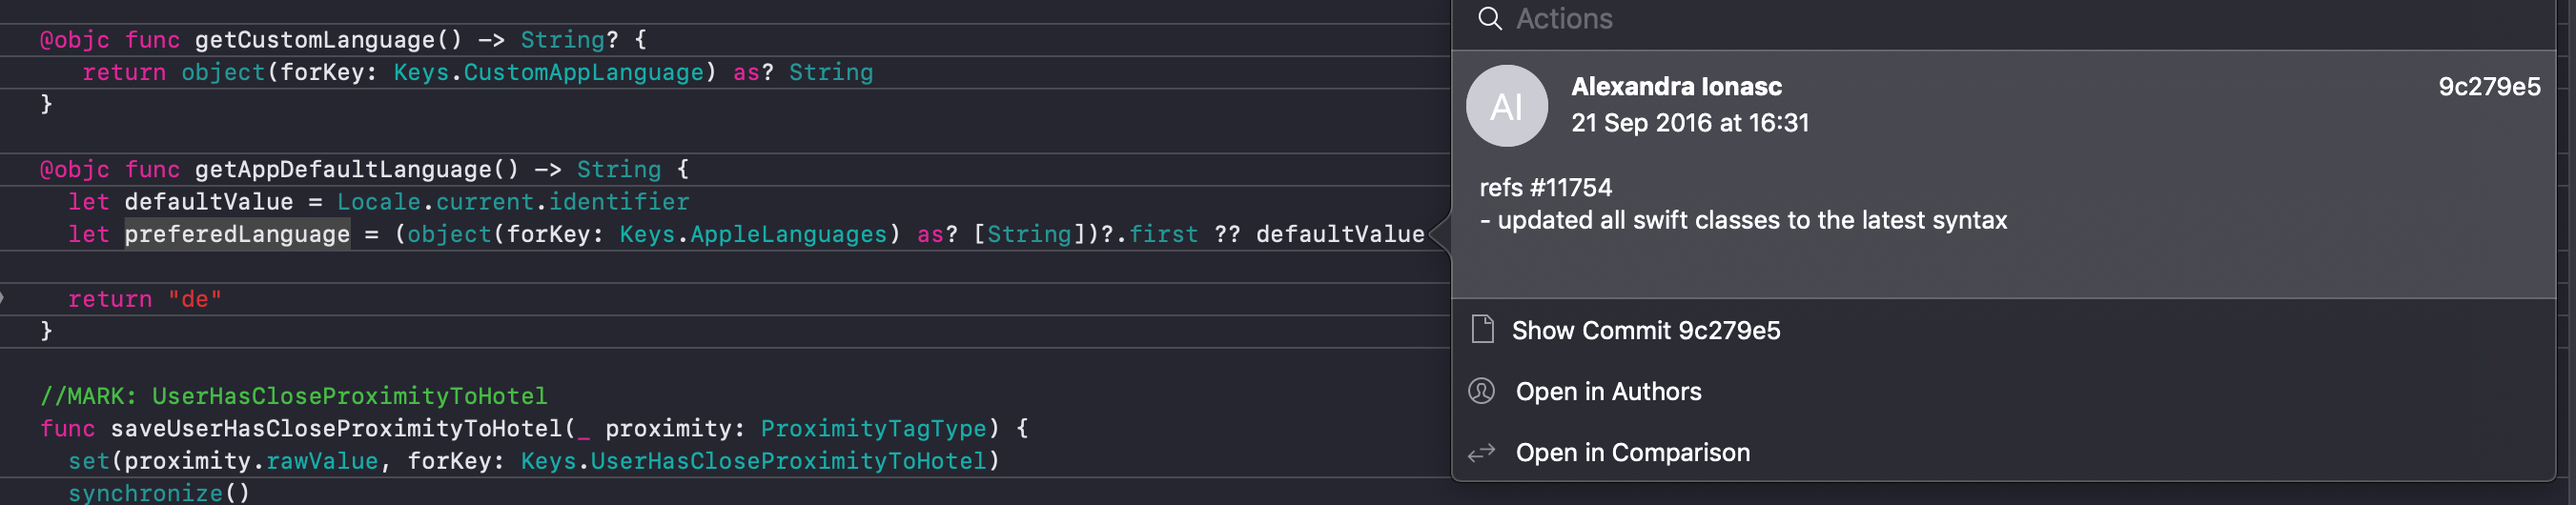Click the document icon beside Show Commit
The width and height of the screenshot is (2576, 505).
point(1482,329)
